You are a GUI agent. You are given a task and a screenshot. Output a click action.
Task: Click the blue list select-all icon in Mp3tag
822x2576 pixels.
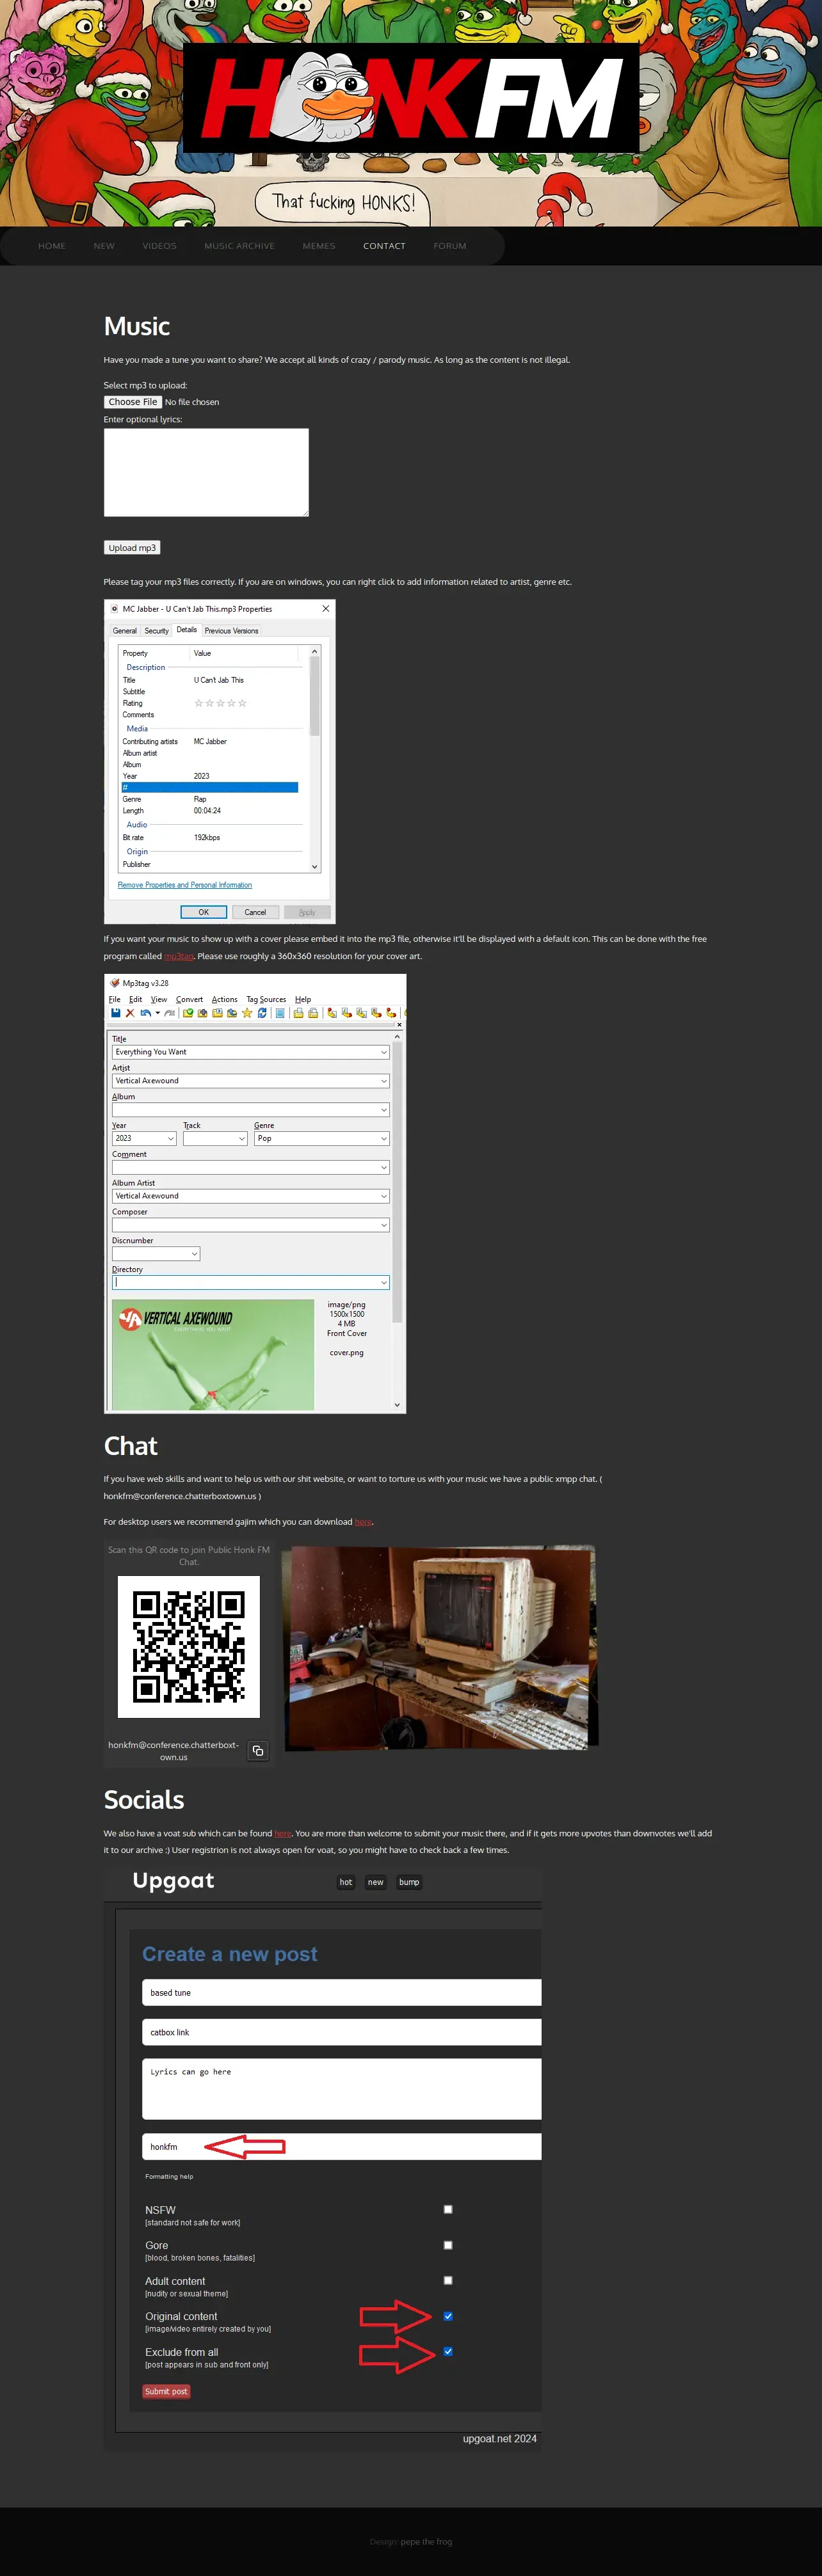[280, 1013]
